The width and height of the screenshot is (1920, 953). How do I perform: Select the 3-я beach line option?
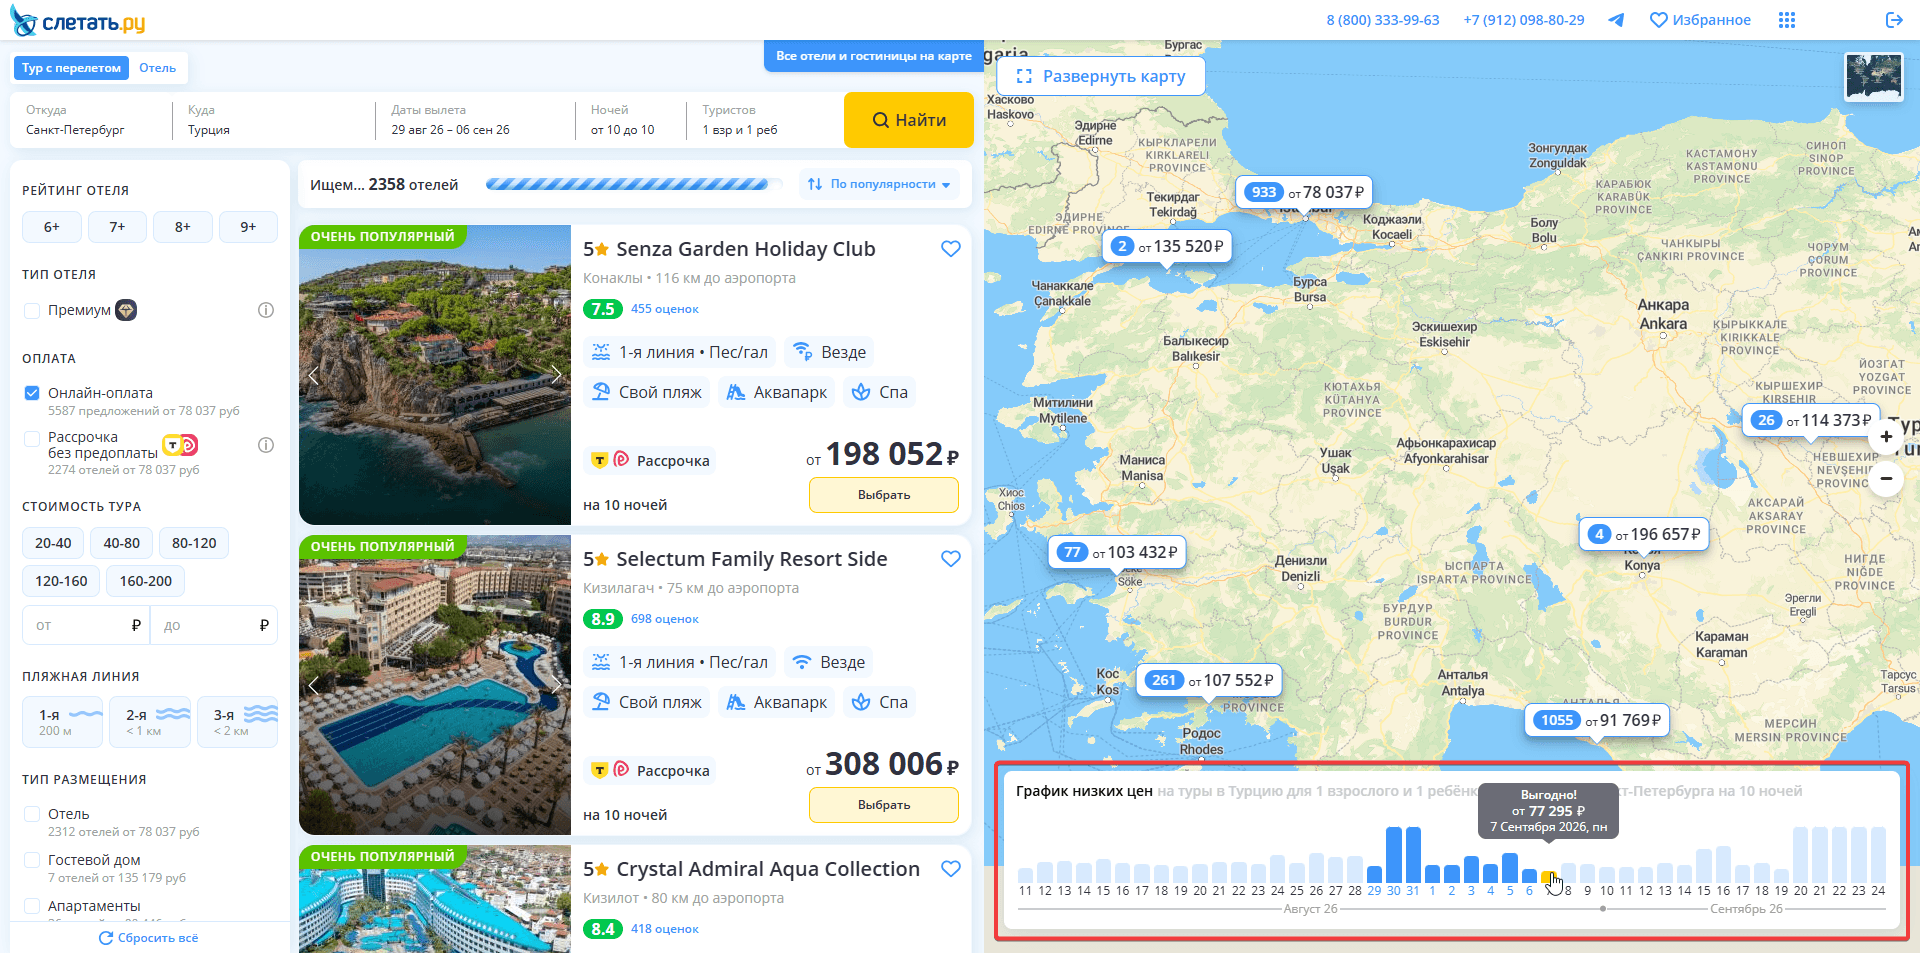click(238, 722)
